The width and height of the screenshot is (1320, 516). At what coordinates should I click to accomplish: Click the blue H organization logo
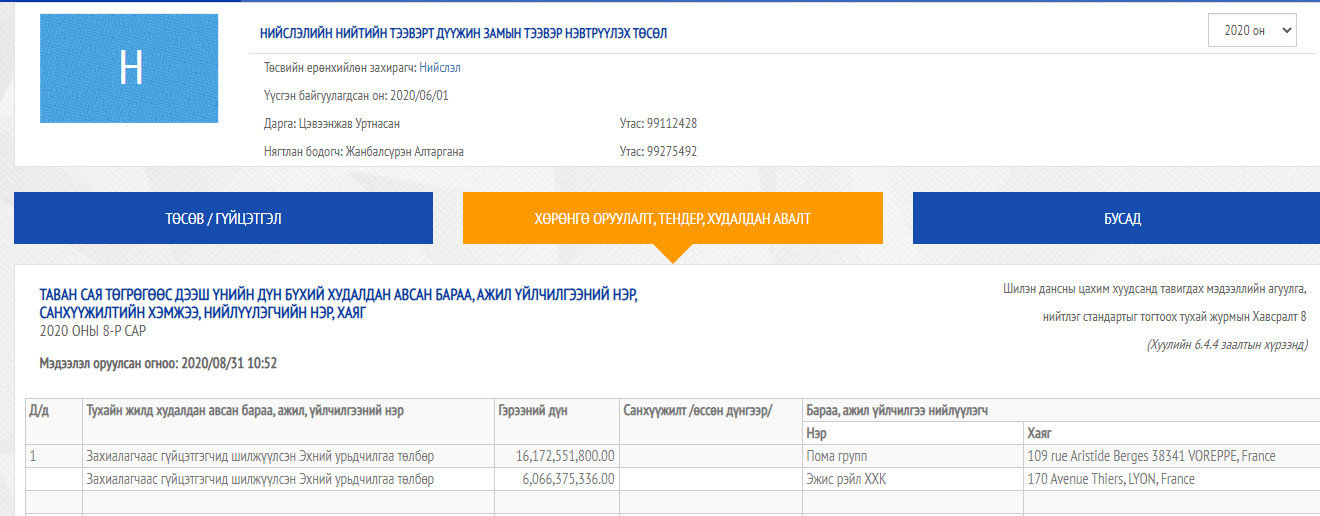[x=129, y=68]
